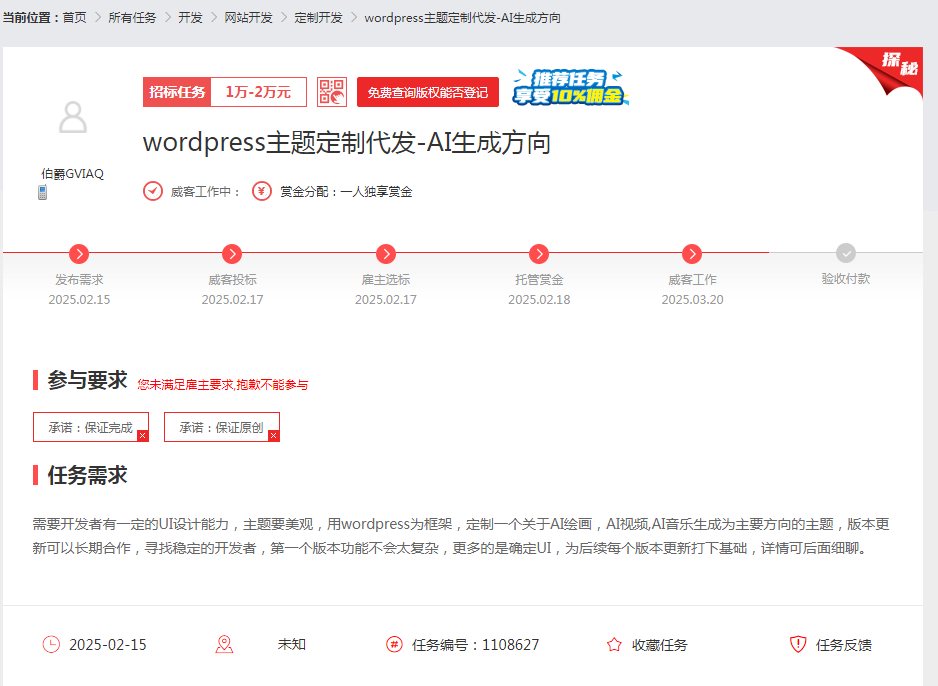Click the 招标任务 label badge
The image size is (938, 686).
177,92
